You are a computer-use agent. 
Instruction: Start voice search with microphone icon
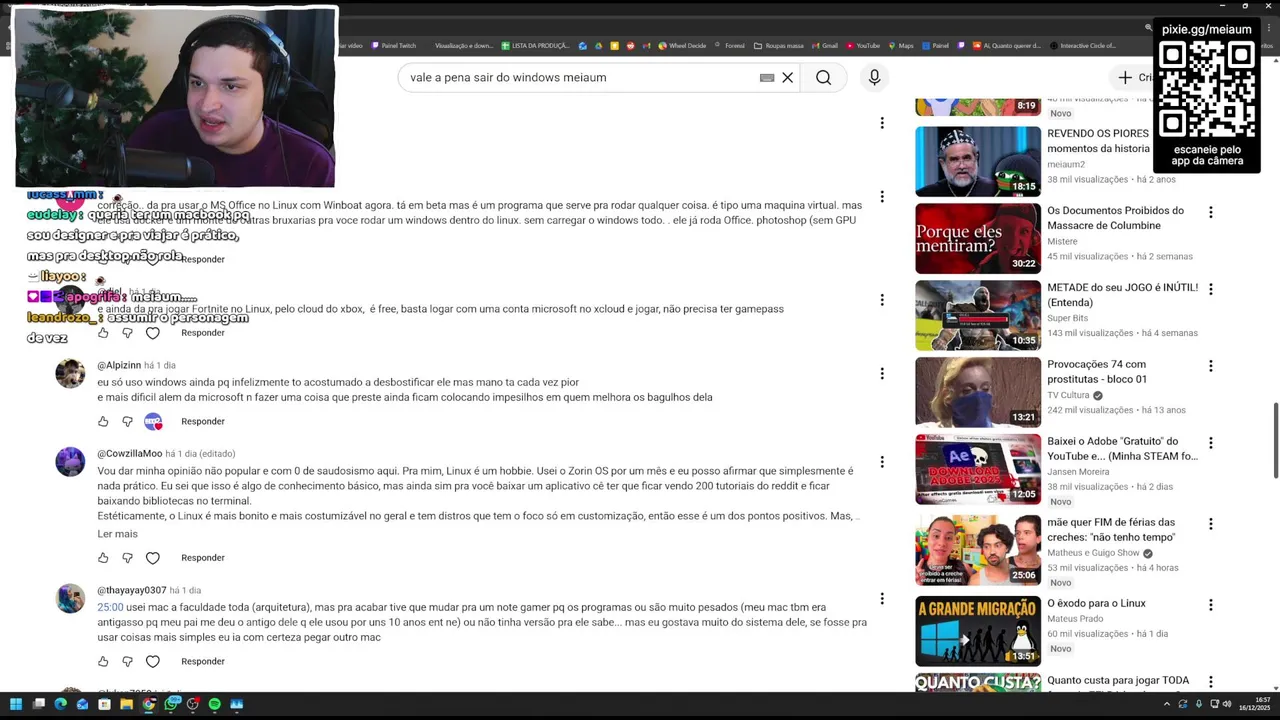pos(874,78)
